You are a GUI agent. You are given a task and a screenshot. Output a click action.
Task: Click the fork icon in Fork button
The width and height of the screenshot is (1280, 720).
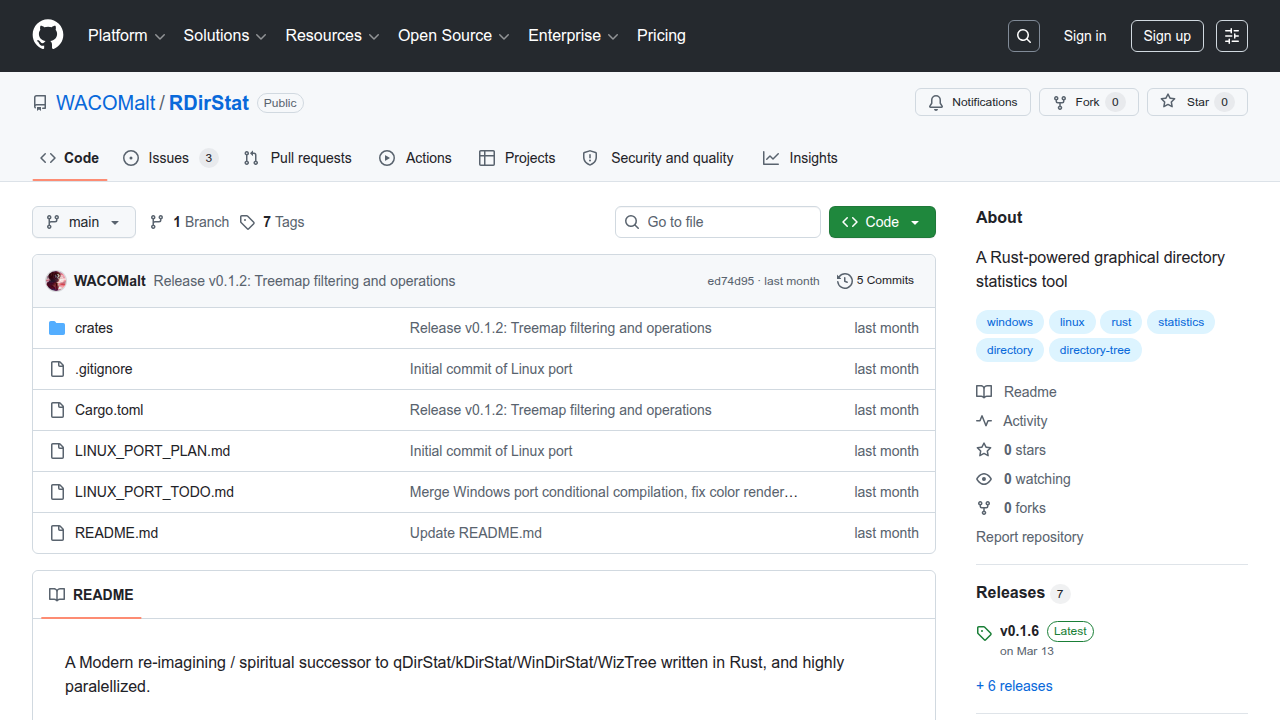[x=1060, y=102]
